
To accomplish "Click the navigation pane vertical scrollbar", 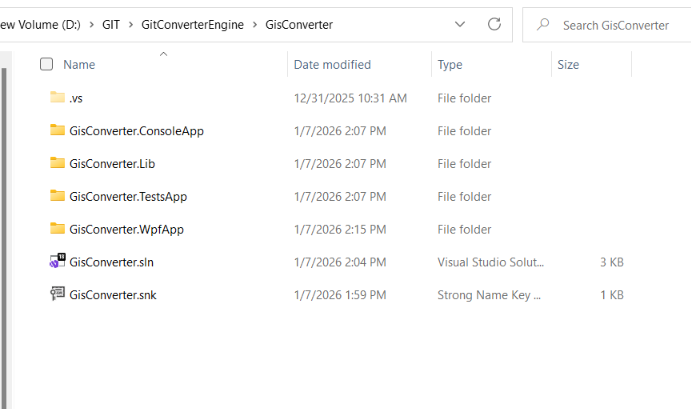I will [4, 238].
